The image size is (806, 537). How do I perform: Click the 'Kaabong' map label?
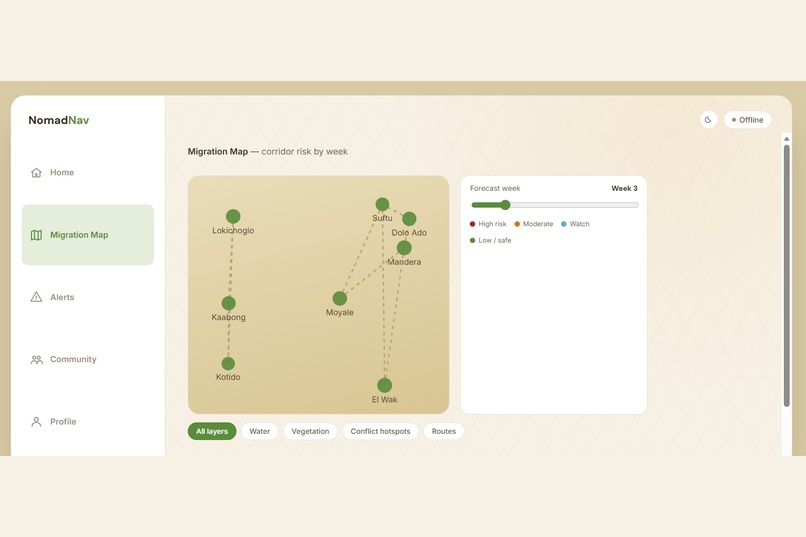228,318
